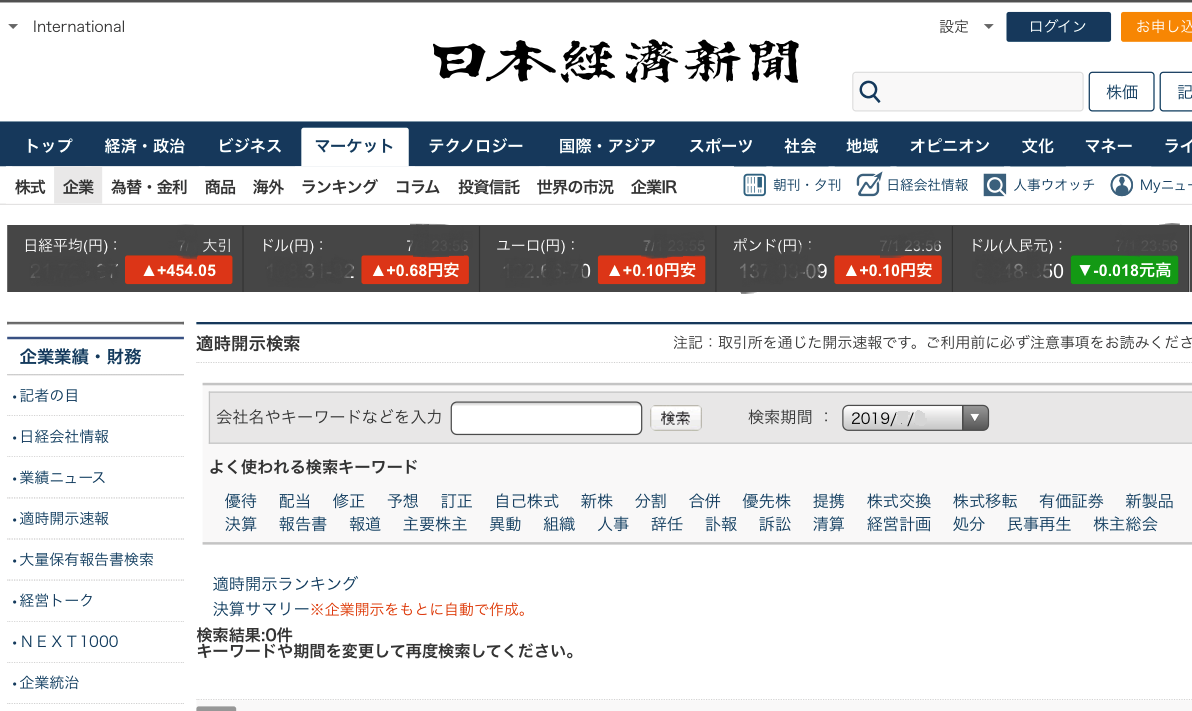
Task: Open the コラム sub-menu item
Action: (x=417, y=187)
